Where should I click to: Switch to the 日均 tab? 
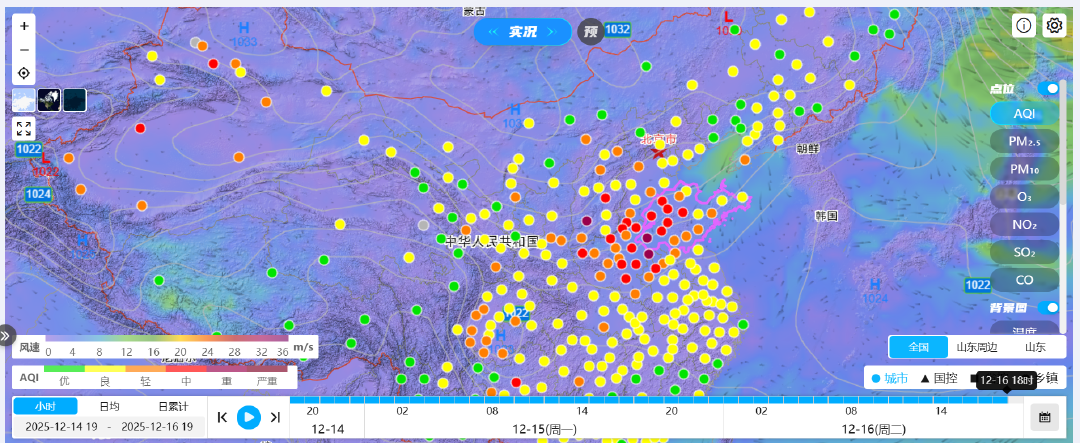click(x=109, y=406)
